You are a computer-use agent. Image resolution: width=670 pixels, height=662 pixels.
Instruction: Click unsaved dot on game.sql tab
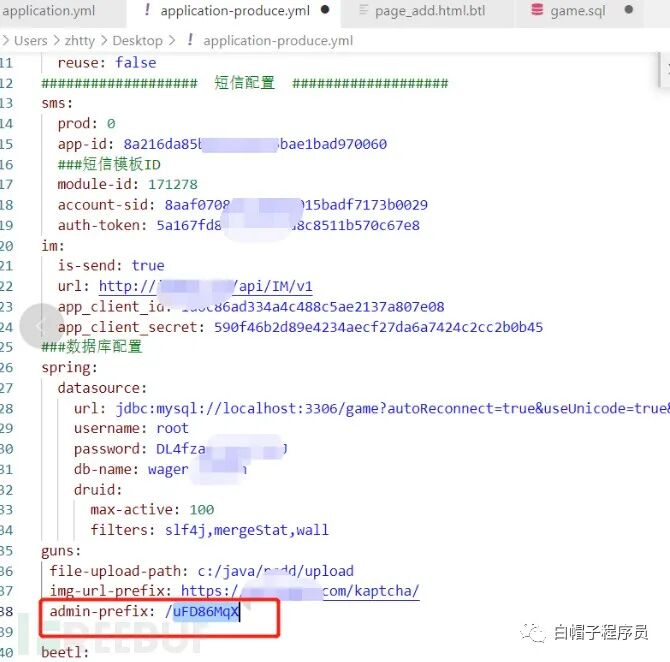tap(629, 9)
